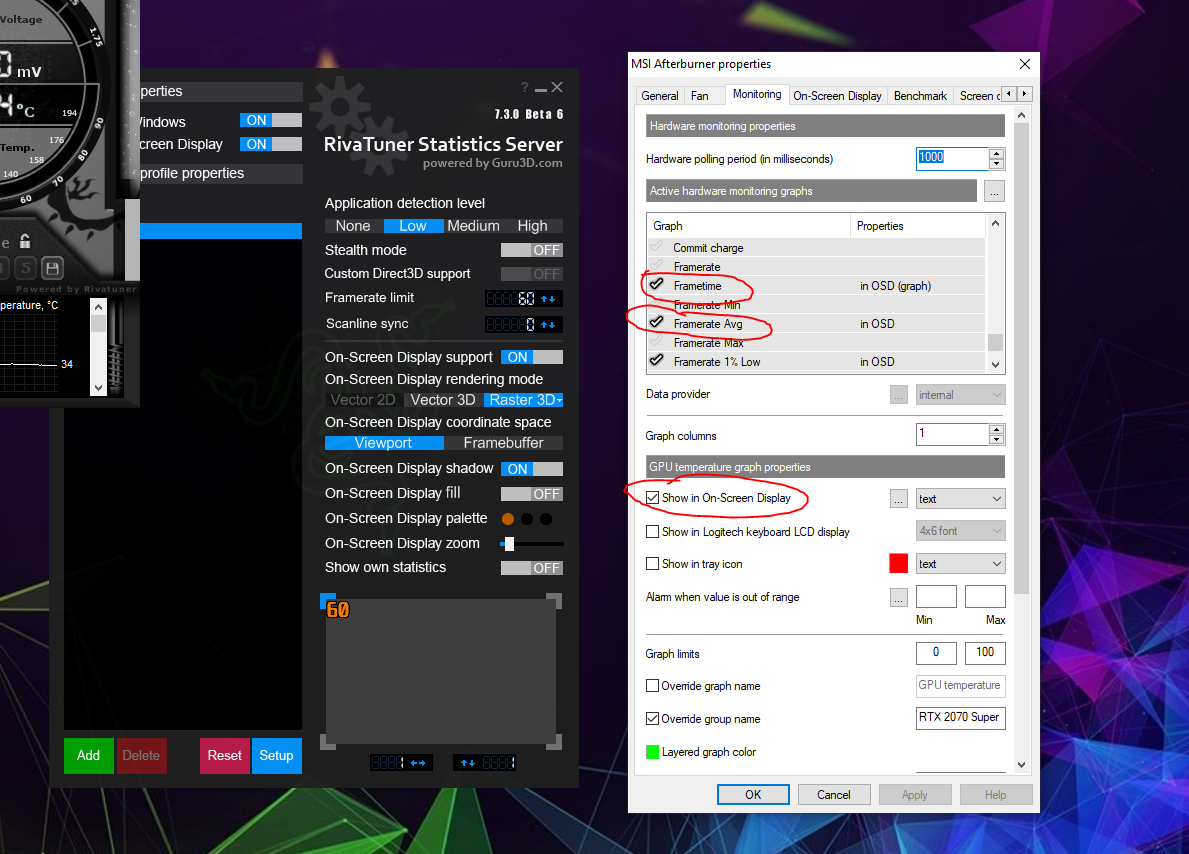Open the Data provider internal dropdown
This screenshot has width=1189, height=854.
click(961, 395)
